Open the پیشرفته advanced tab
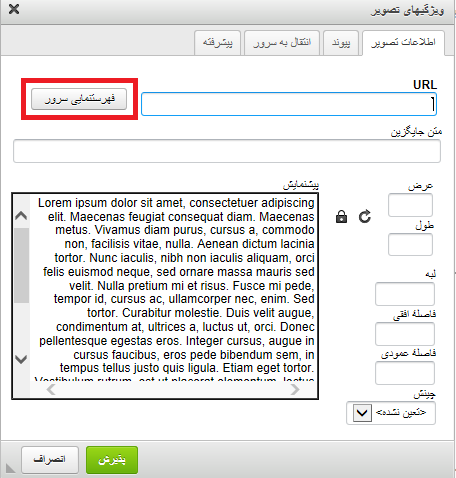This screenshot has width=456, height=478. pos(217,43)
